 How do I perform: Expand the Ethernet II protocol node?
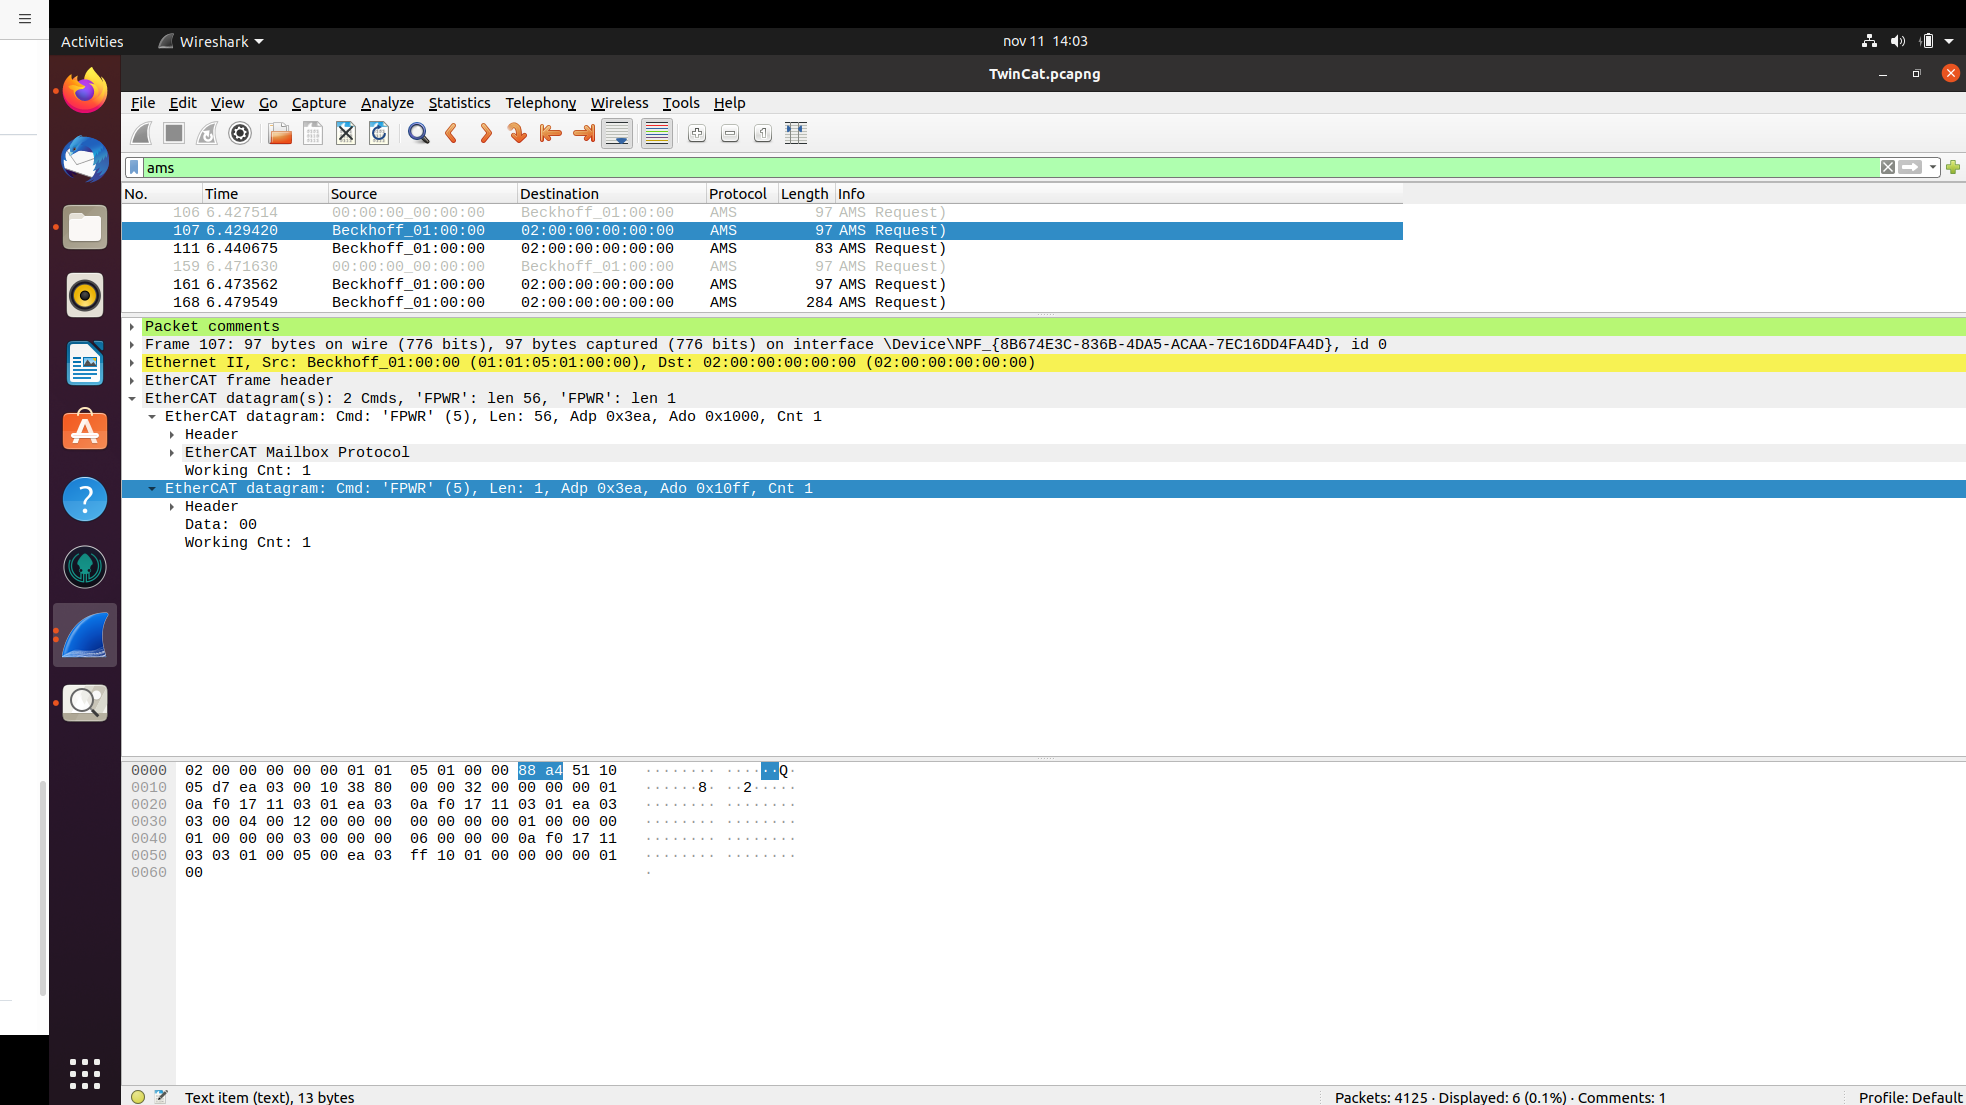(133, 362)
